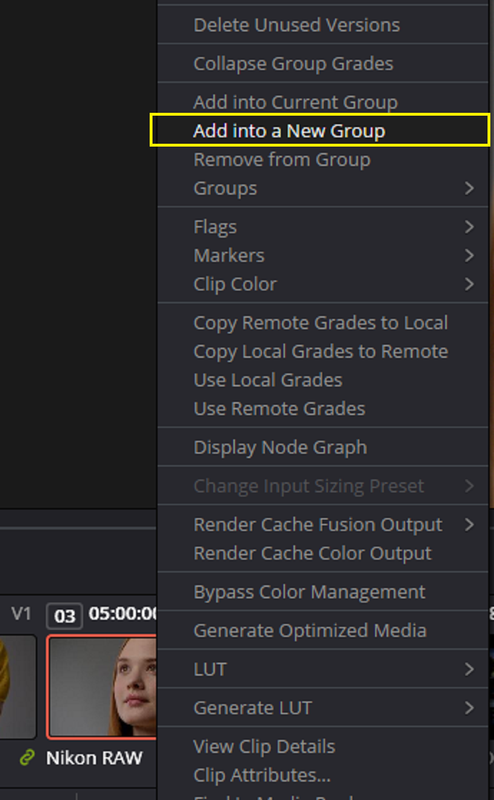Expand the Groups submenu arrow

pos(469,188)
